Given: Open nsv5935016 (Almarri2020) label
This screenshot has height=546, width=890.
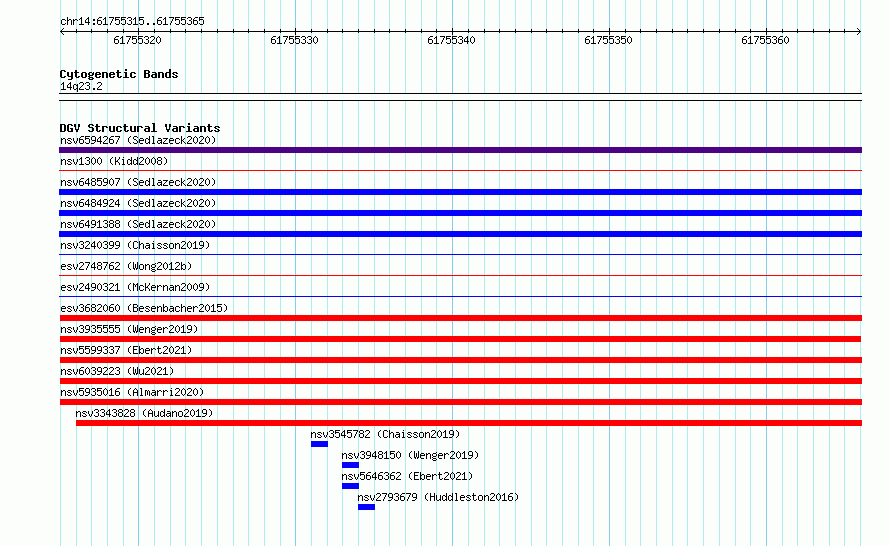Looking at the screenshot, I should pyautogui.click(x=132, y=392).
